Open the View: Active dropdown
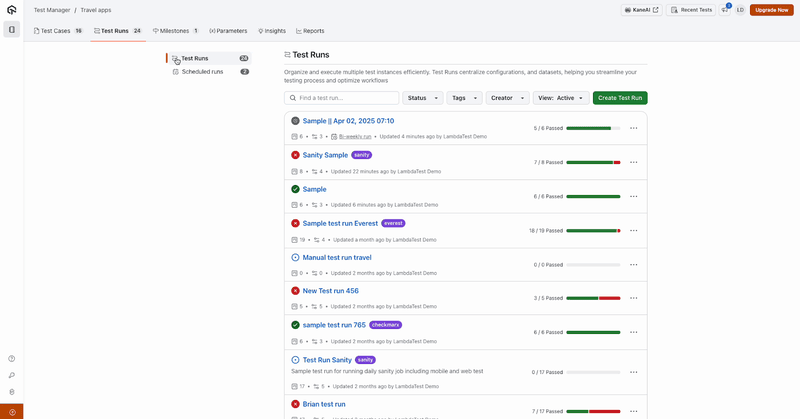 click(x=561, y=98)
